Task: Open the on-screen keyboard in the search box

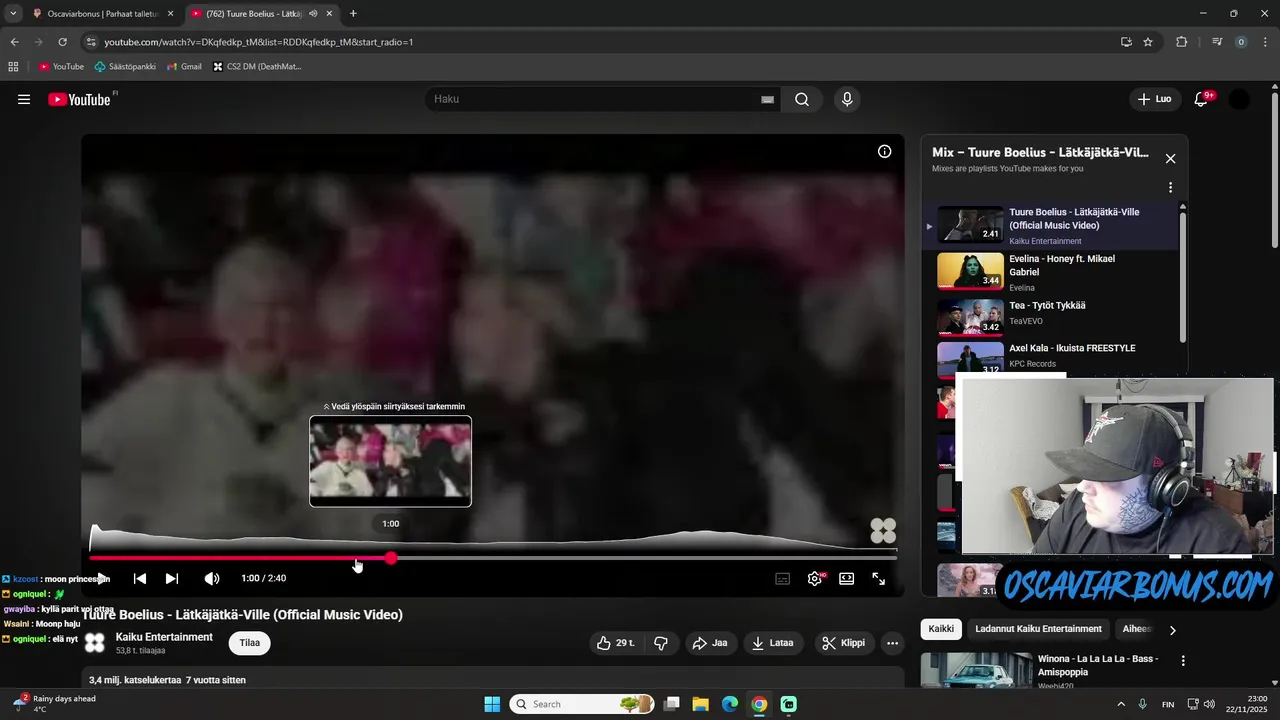Action: (767, 99)
